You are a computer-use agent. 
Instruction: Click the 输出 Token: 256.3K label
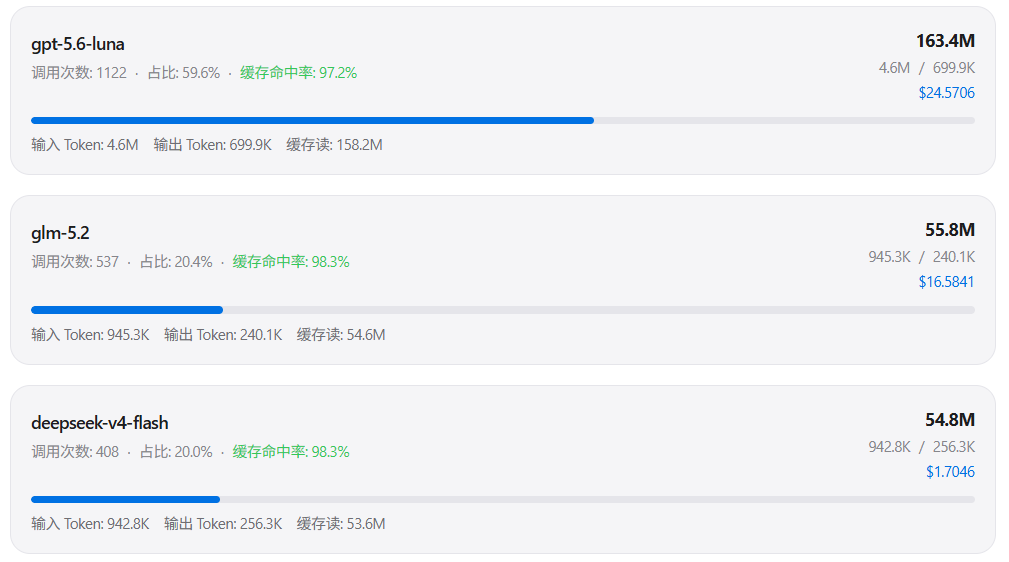pos(223,524)
